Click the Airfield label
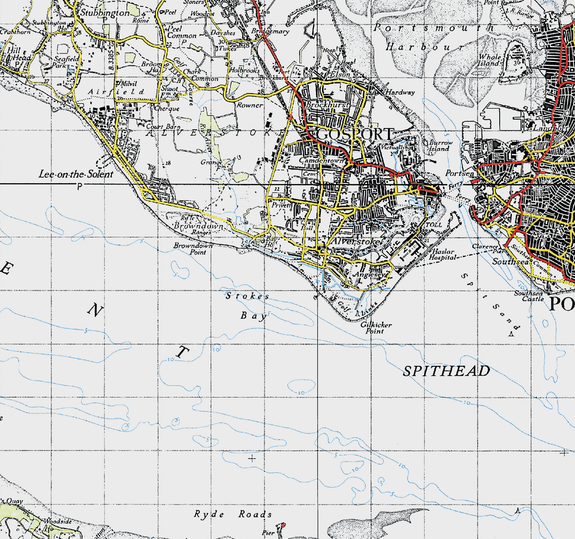This screenshot has width=575, height=539. click(116, 92)
